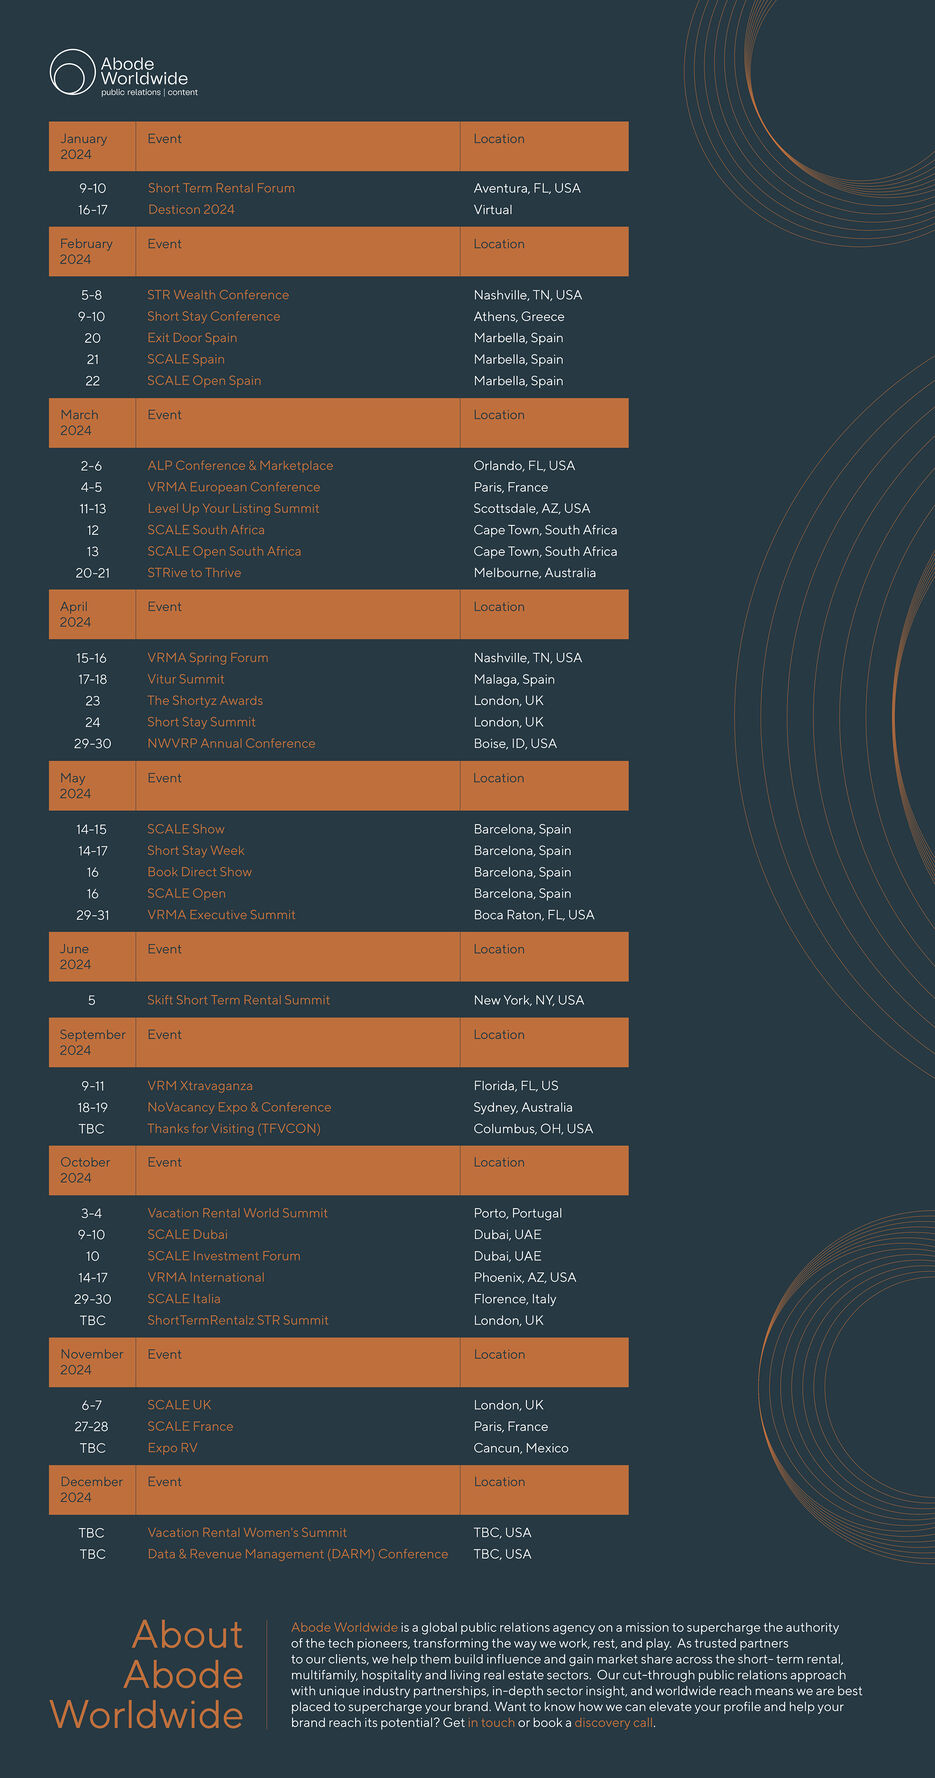Viewport: 935px width, 1778px height.
Task: Open the SCALE France event link
Action: pos(190,1427)
